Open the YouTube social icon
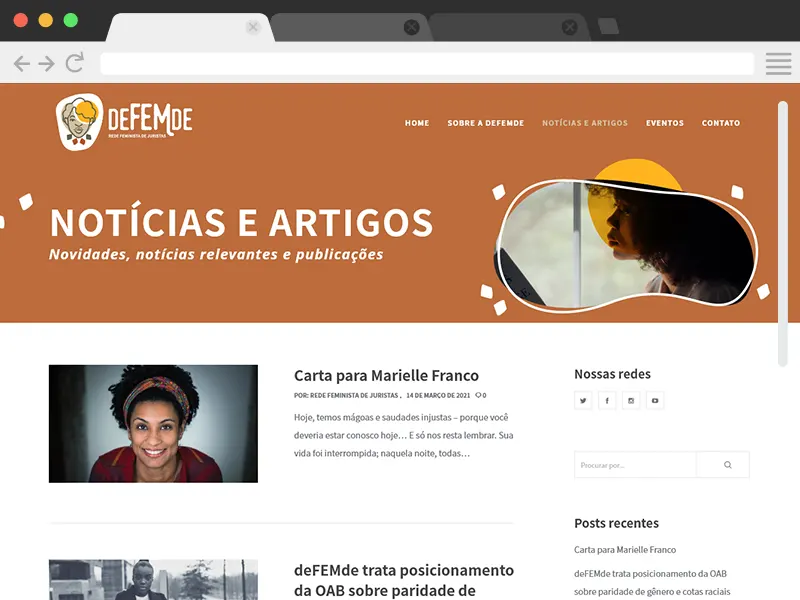 coord(655,401)
